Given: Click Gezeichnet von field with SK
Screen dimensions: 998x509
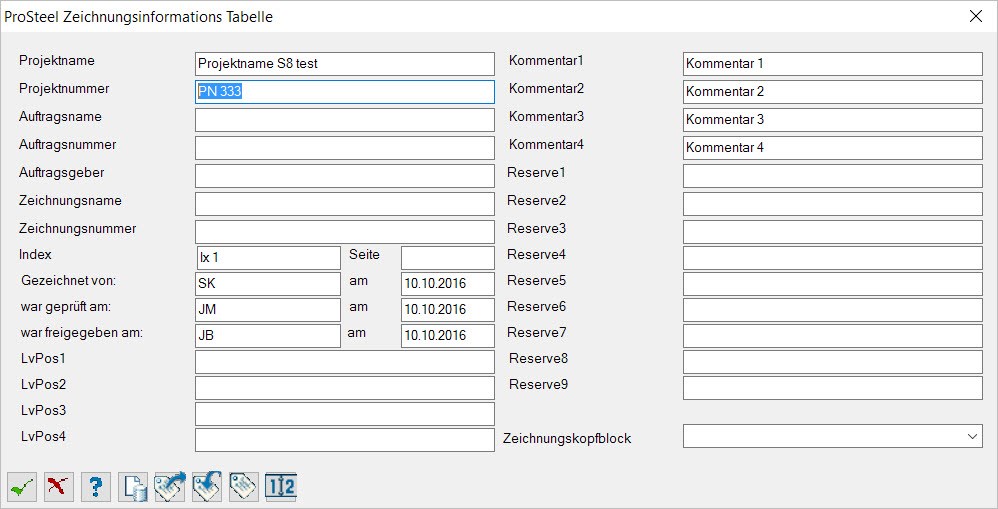Looking at the screenshot, I should pyautogui.click(x=268, y=284).
